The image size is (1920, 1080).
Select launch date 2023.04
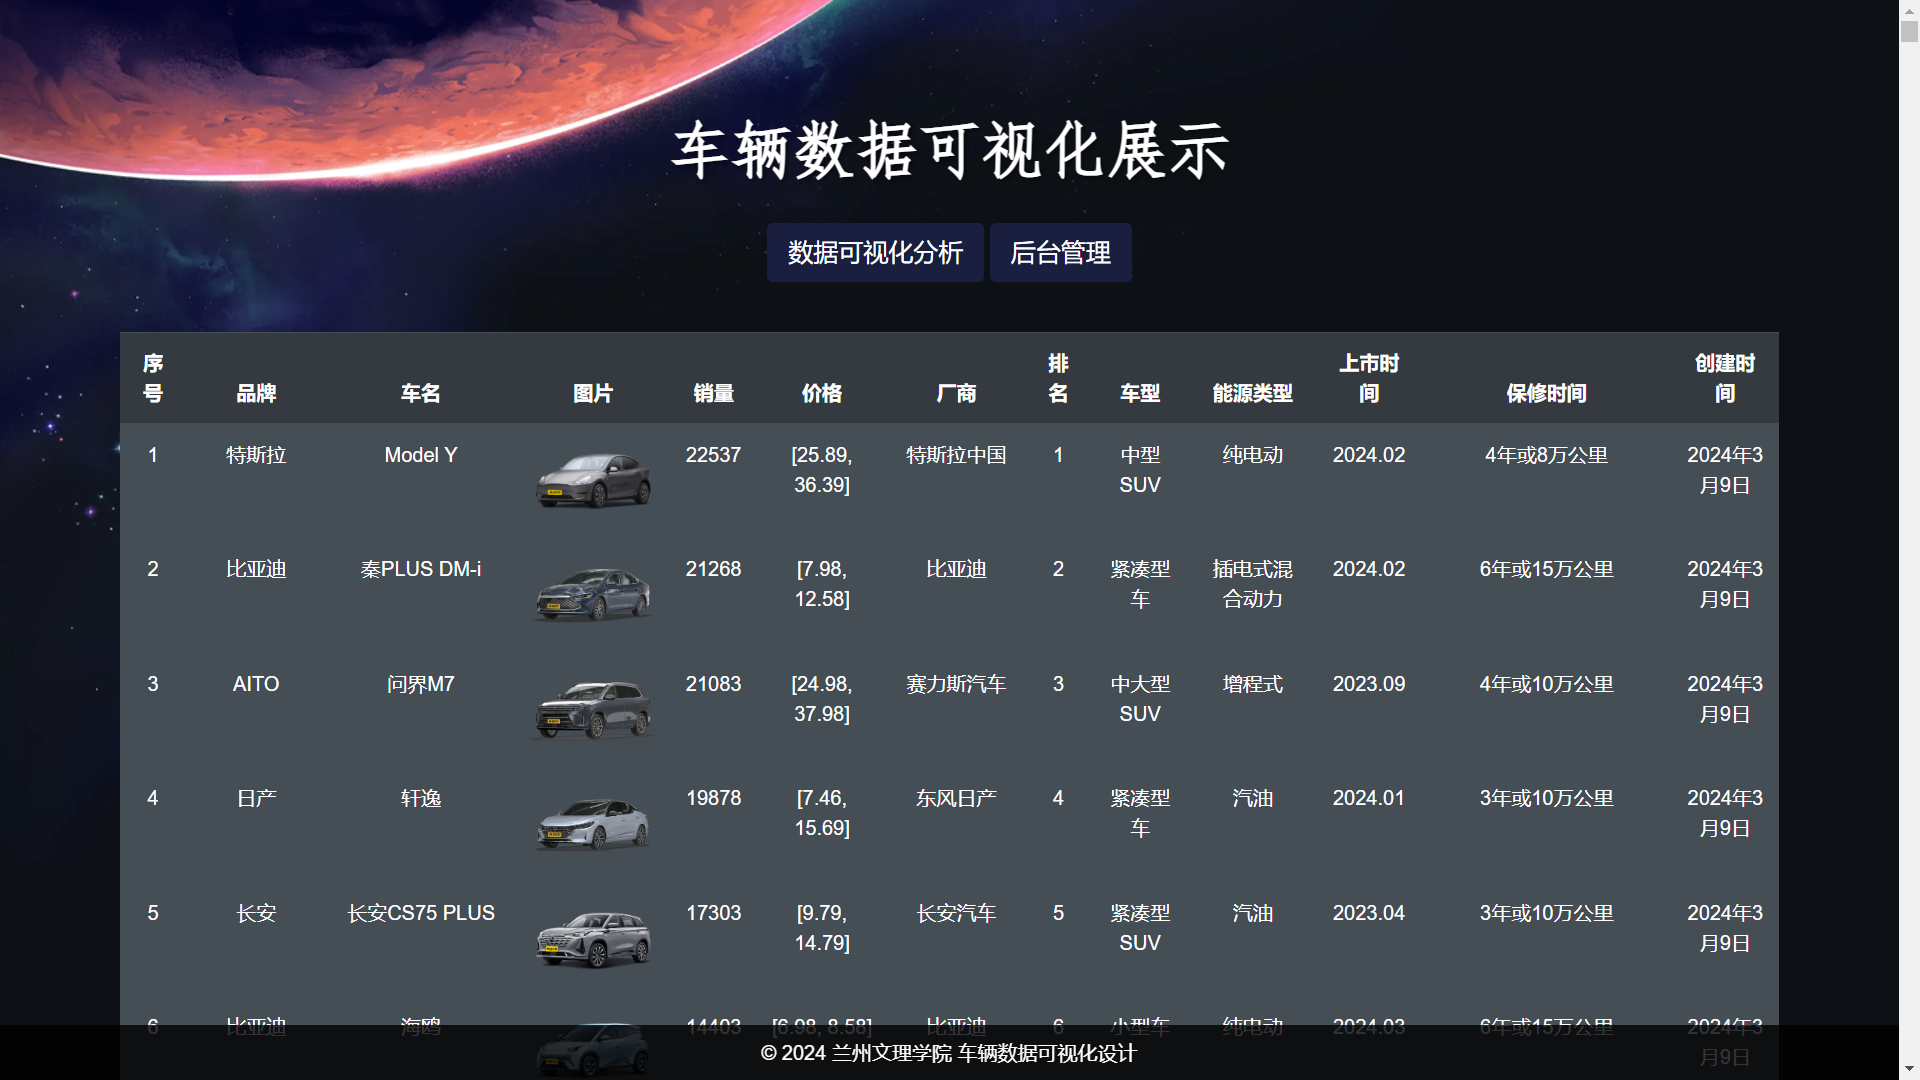pos(1369,913)
